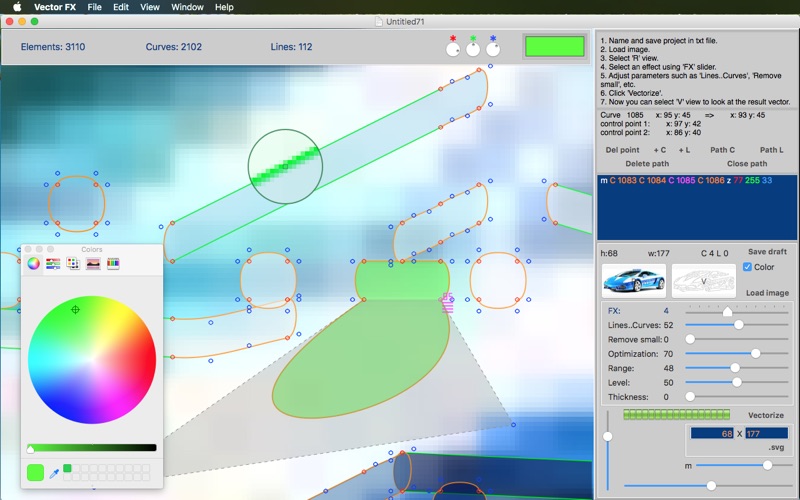Click the Delete path button
Viewport: 800px width, 500px height.
point(647,164)
